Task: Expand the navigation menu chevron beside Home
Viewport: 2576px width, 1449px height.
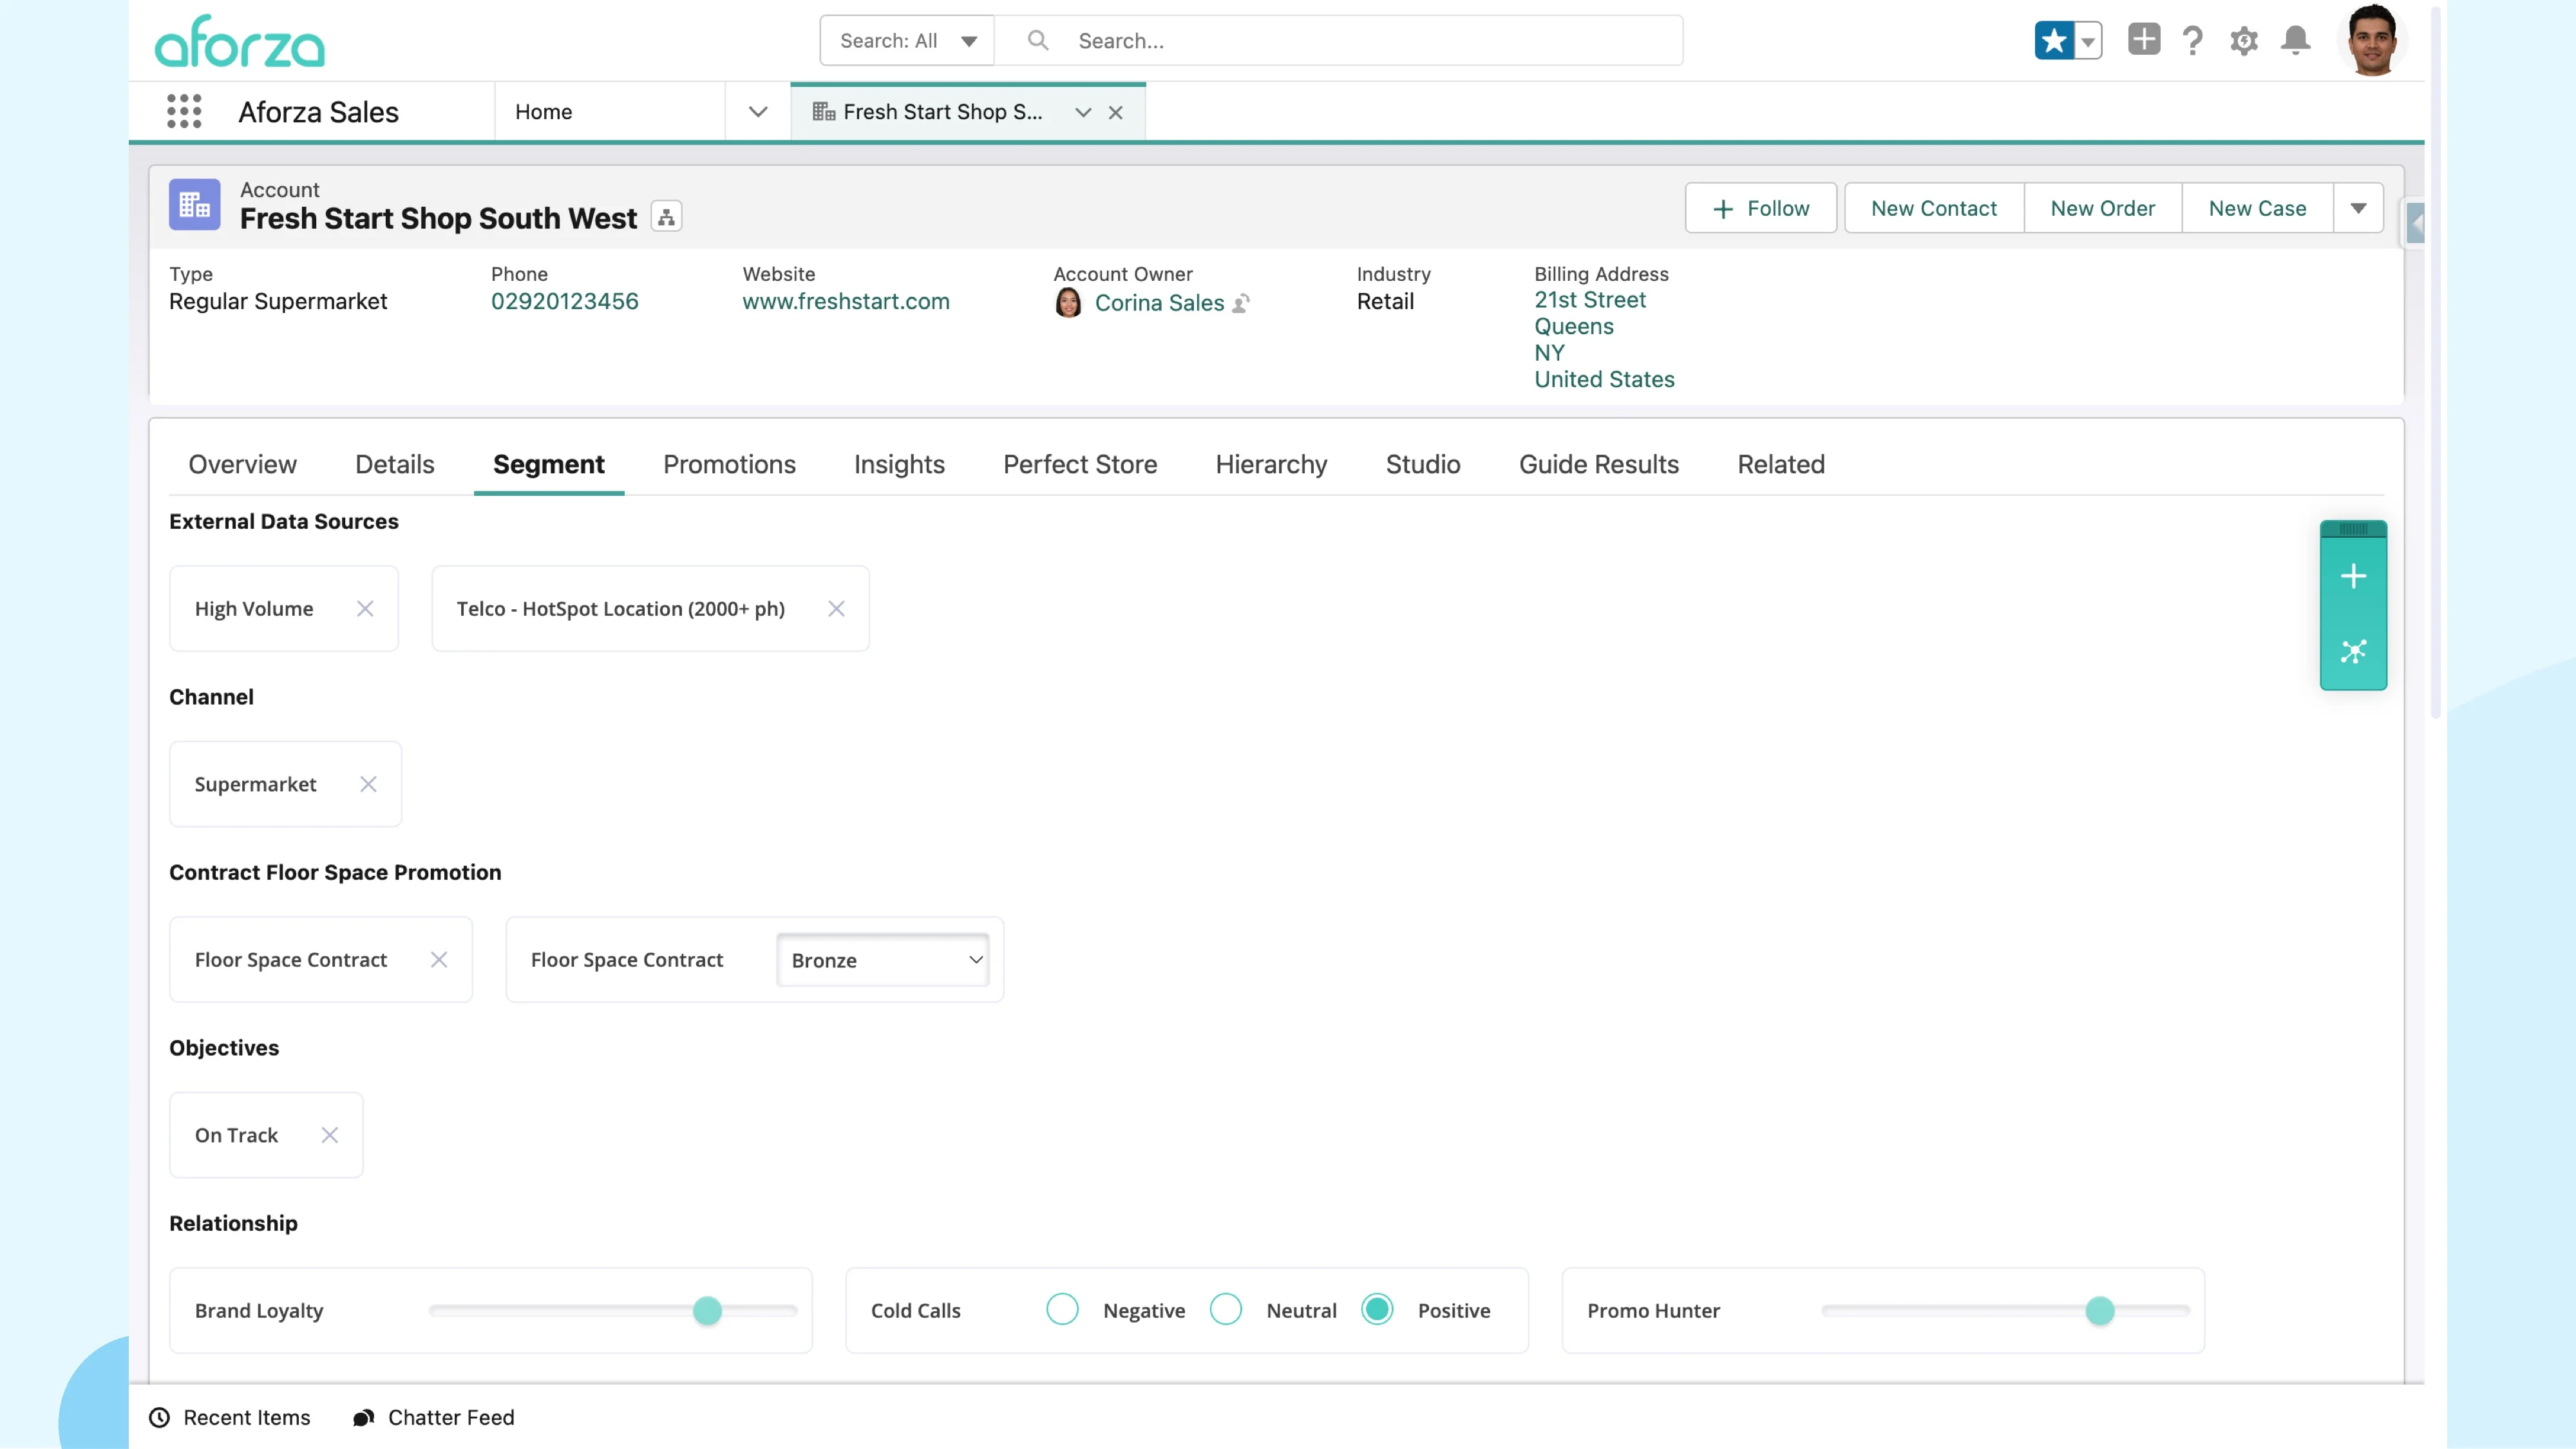Action: [758, 112]
